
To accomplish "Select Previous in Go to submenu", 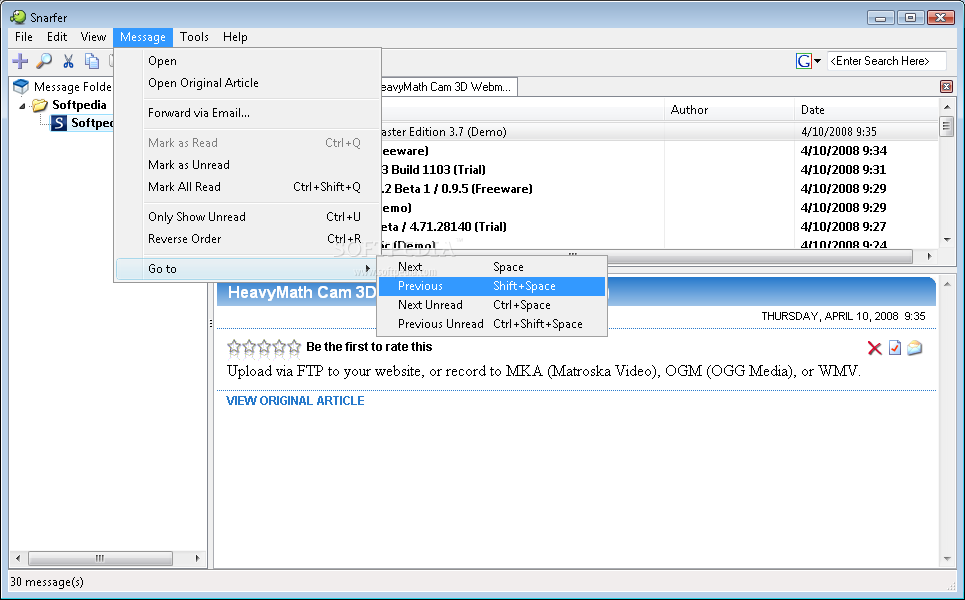I will (x=492, y=286).
